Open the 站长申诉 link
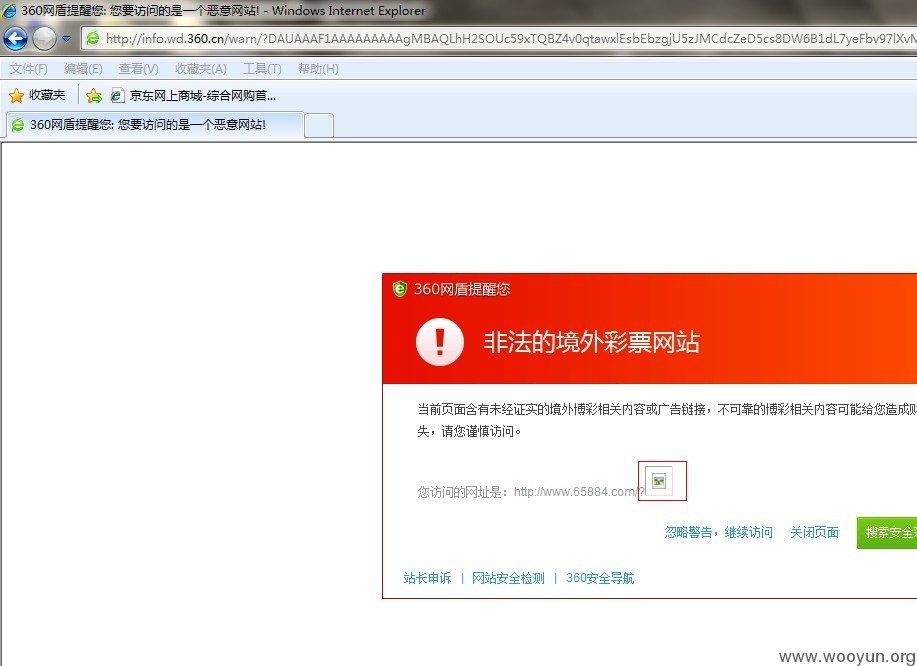This screenshot has height=666, width=917. 428,578
